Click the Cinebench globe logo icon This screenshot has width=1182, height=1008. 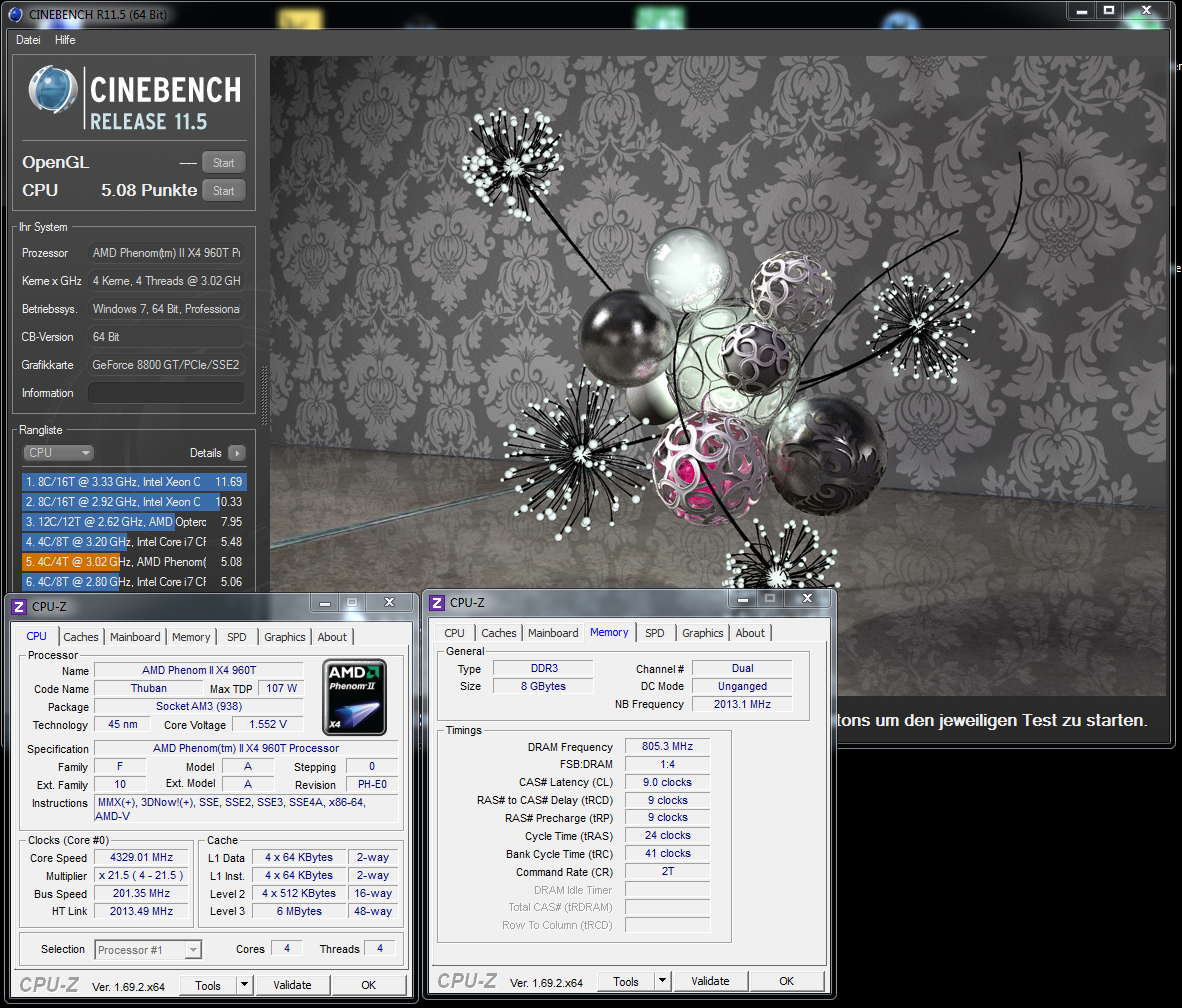click(x=53, y=90)
